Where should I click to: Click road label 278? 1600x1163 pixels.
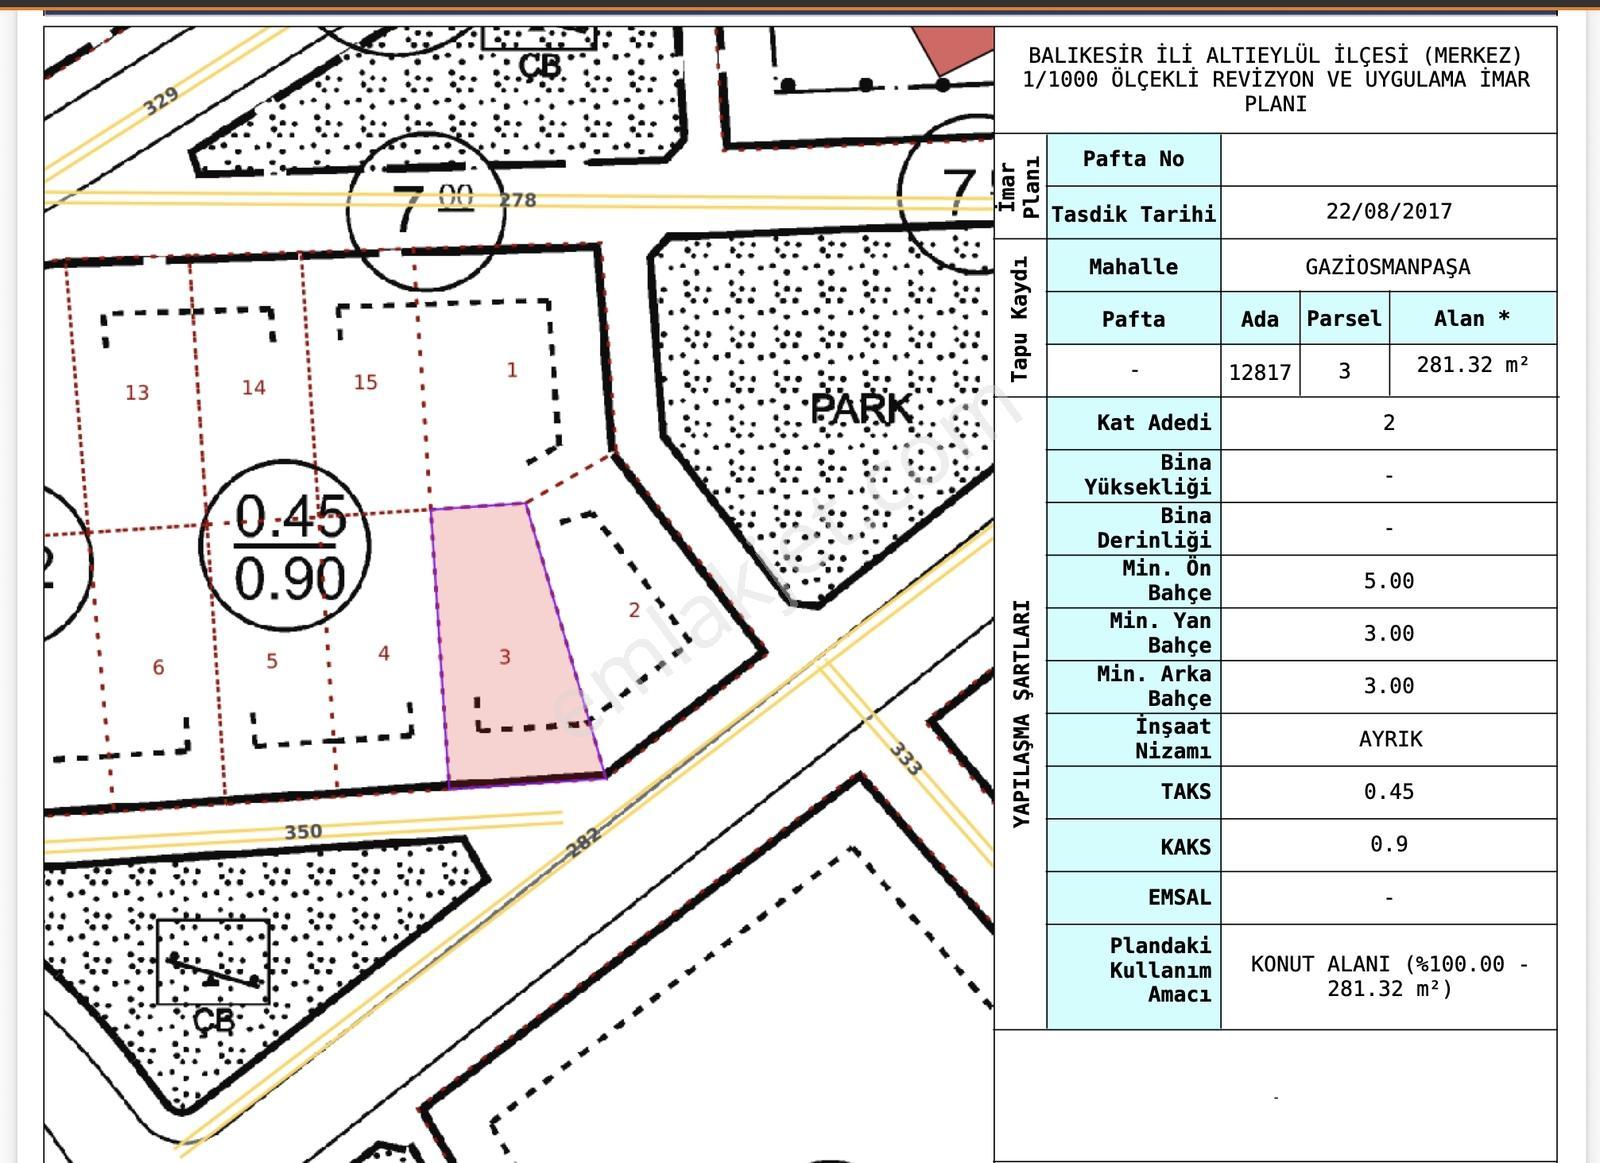518,200
